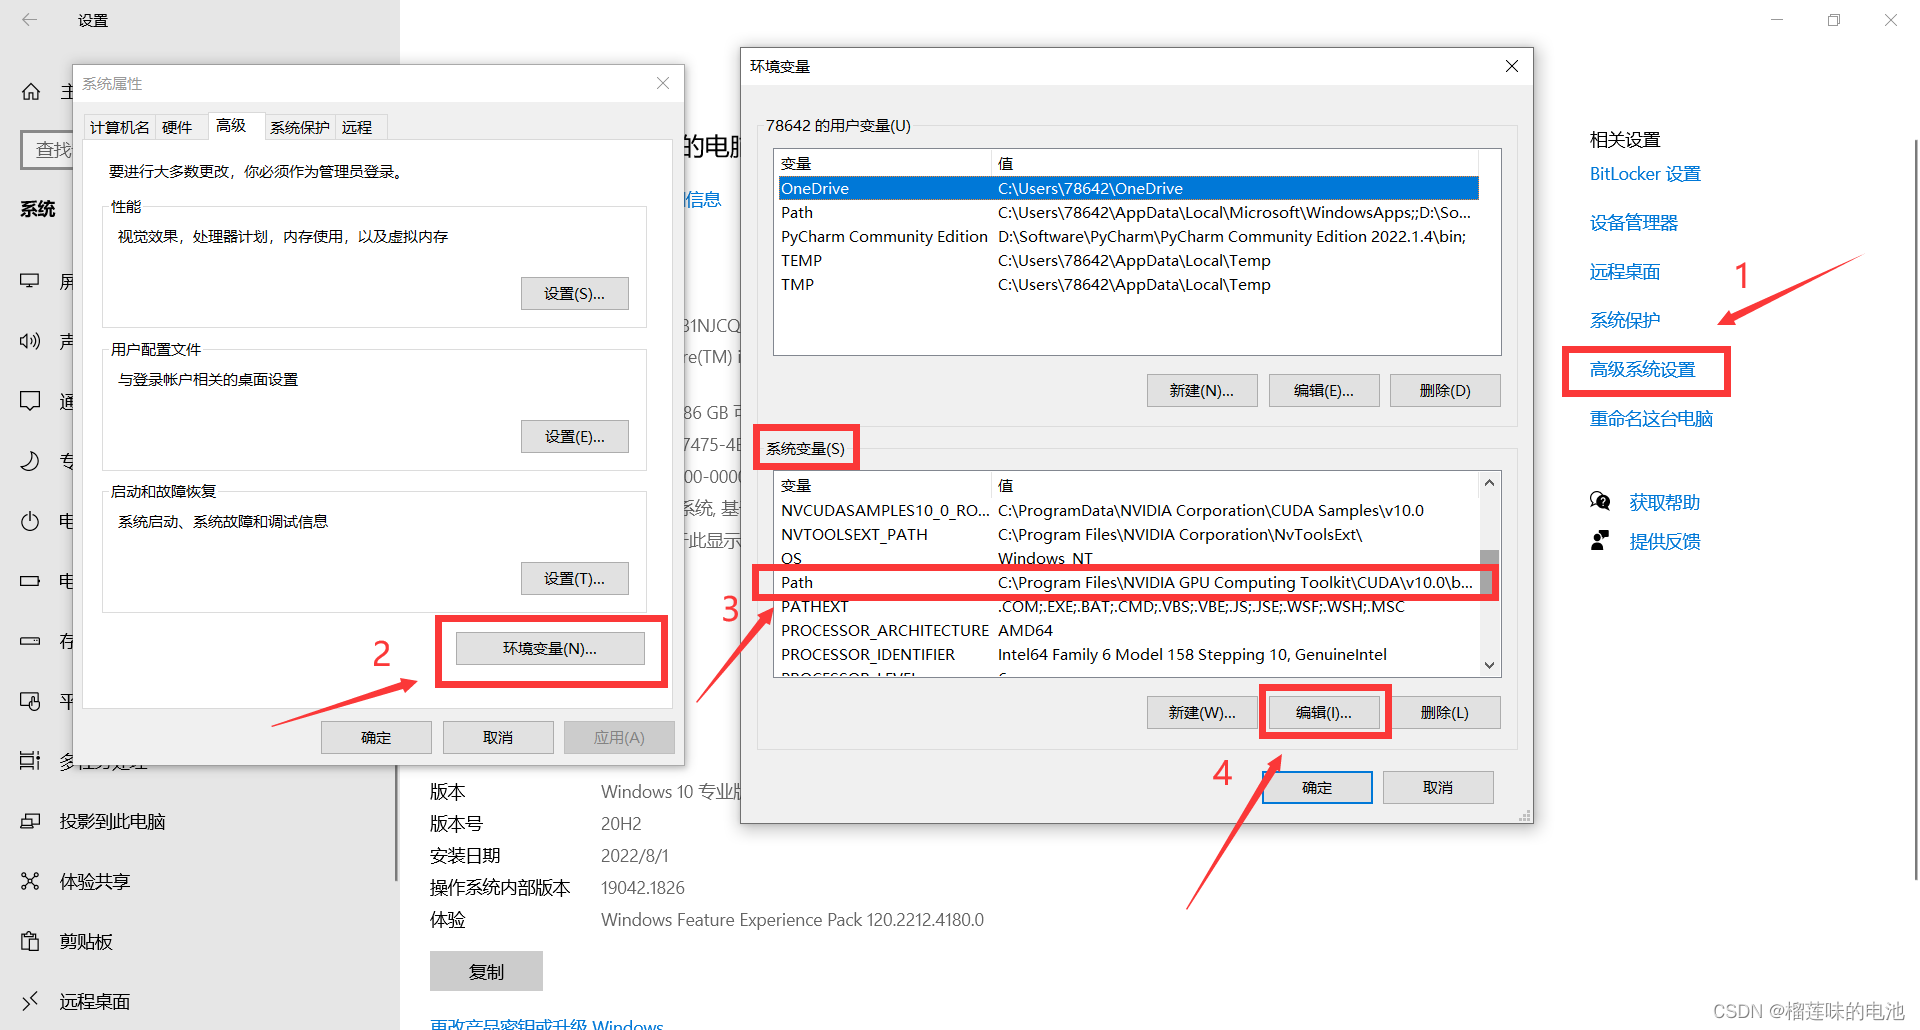Switch to 硬件 tab
This screenshot has height=1030, width=1920.
[x=177, y=127]
